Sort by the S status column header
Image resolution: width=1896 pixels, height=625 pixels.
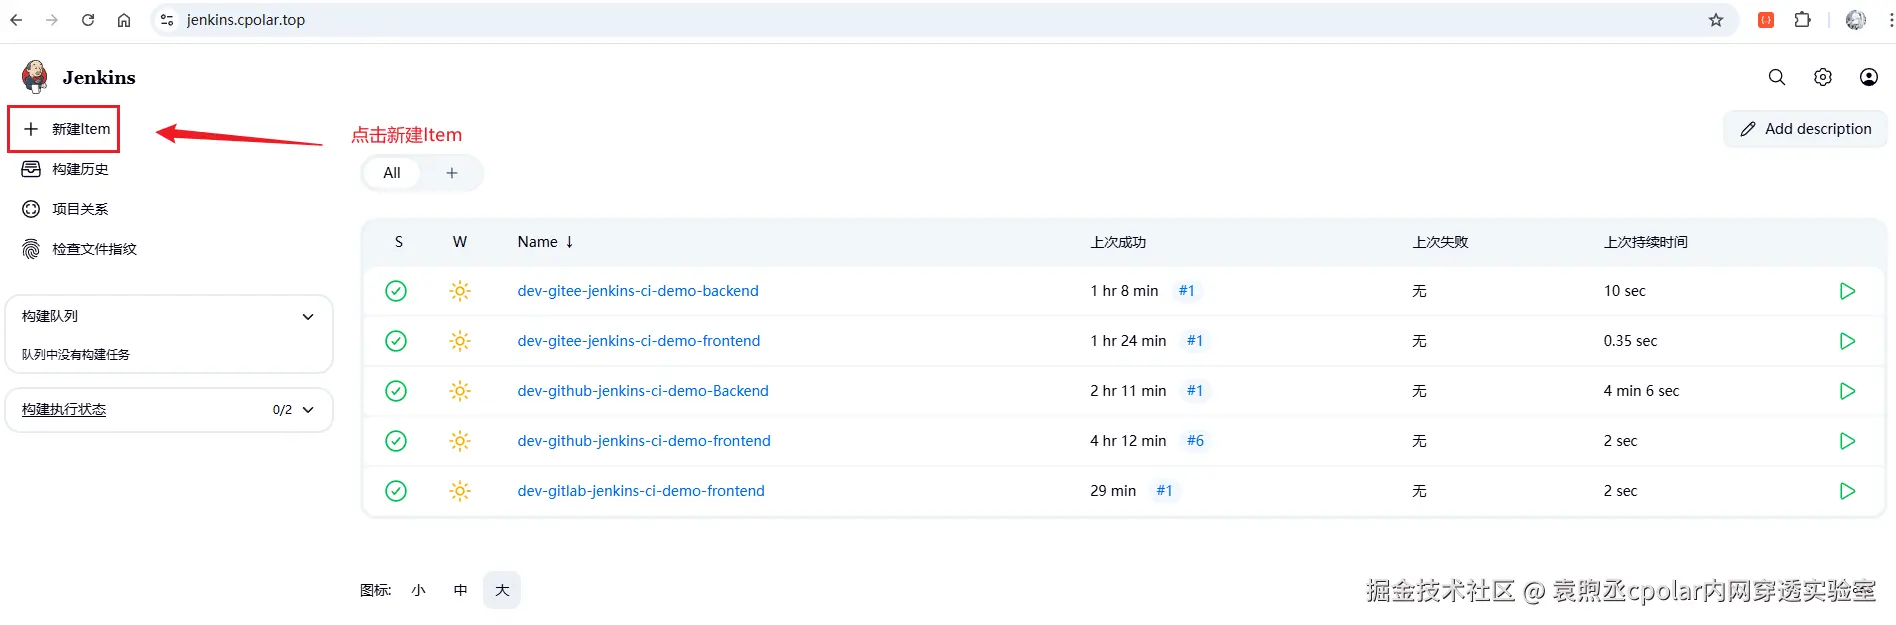(x=399, y=242)
